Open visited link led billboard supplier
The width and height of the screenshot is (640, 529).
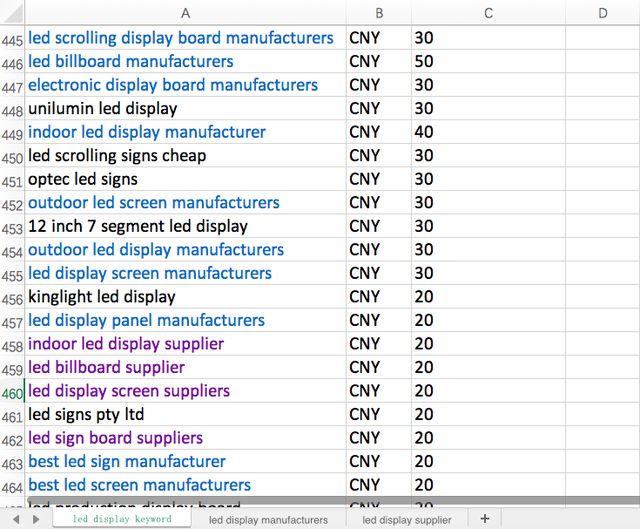coord(106,367)
